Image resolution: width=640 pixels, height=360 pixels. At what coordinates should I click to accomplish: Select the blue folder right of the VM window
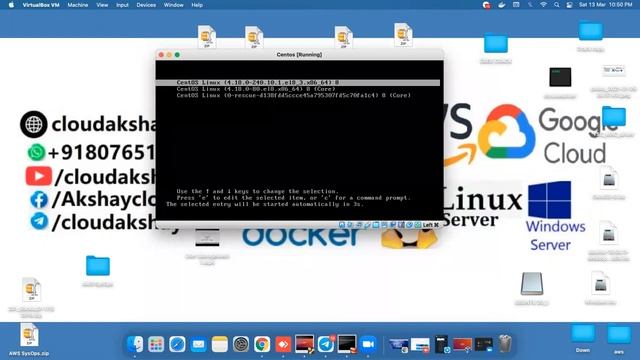point(496,43)
